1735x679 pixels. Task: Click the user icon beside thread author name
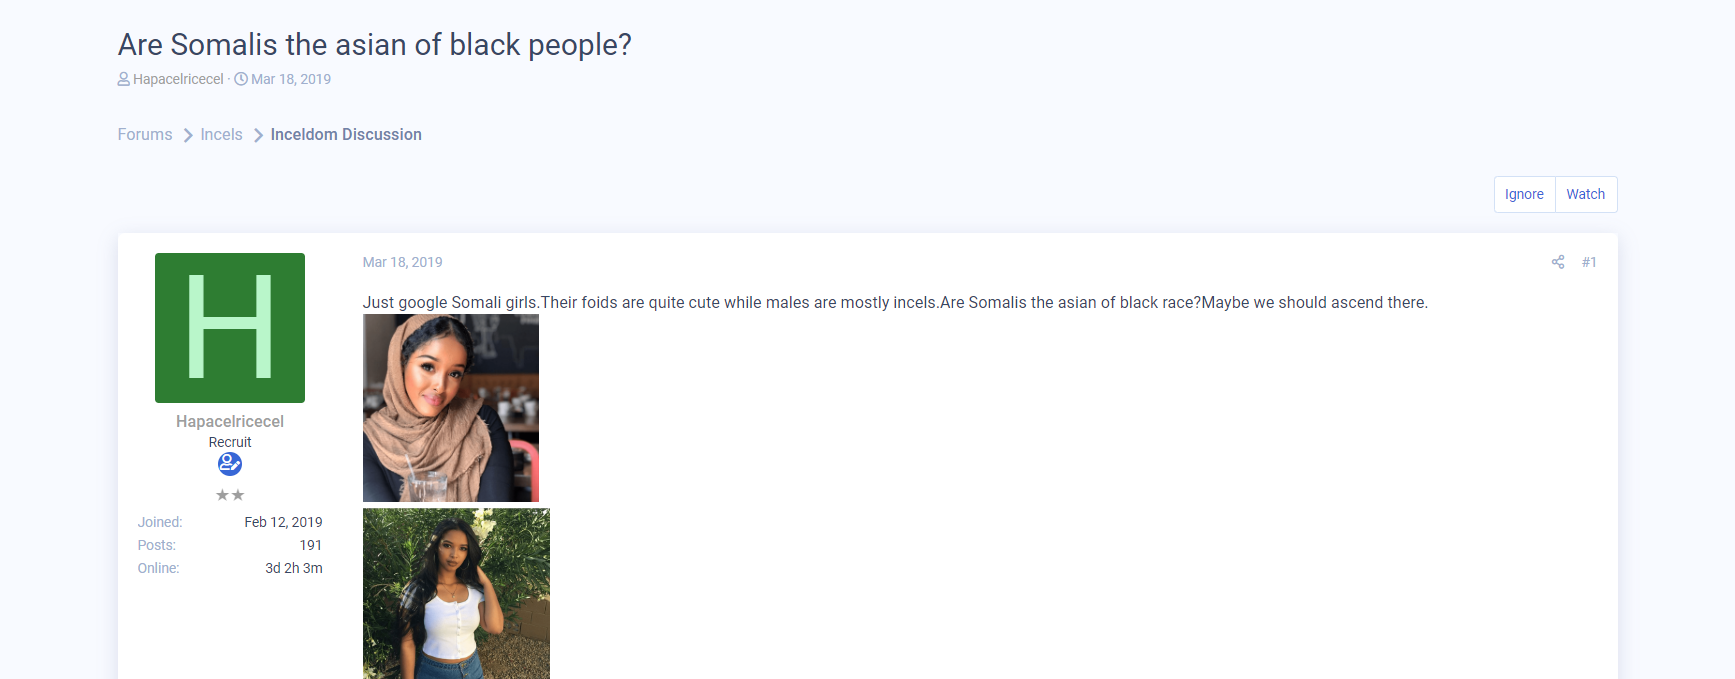coord(124,79)
